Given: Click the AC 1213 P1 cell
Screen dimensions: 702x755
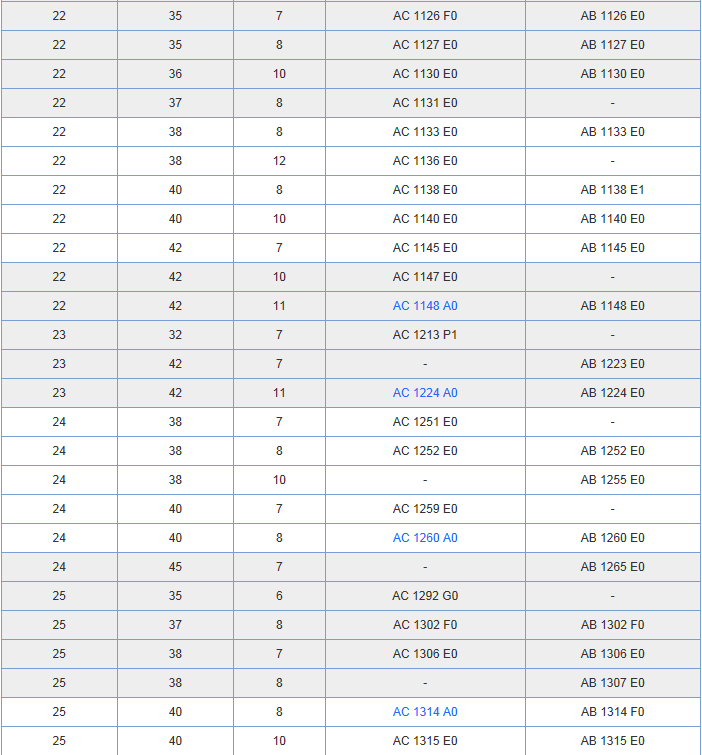Looking at the screenshot, I should (x=425, y=335).
